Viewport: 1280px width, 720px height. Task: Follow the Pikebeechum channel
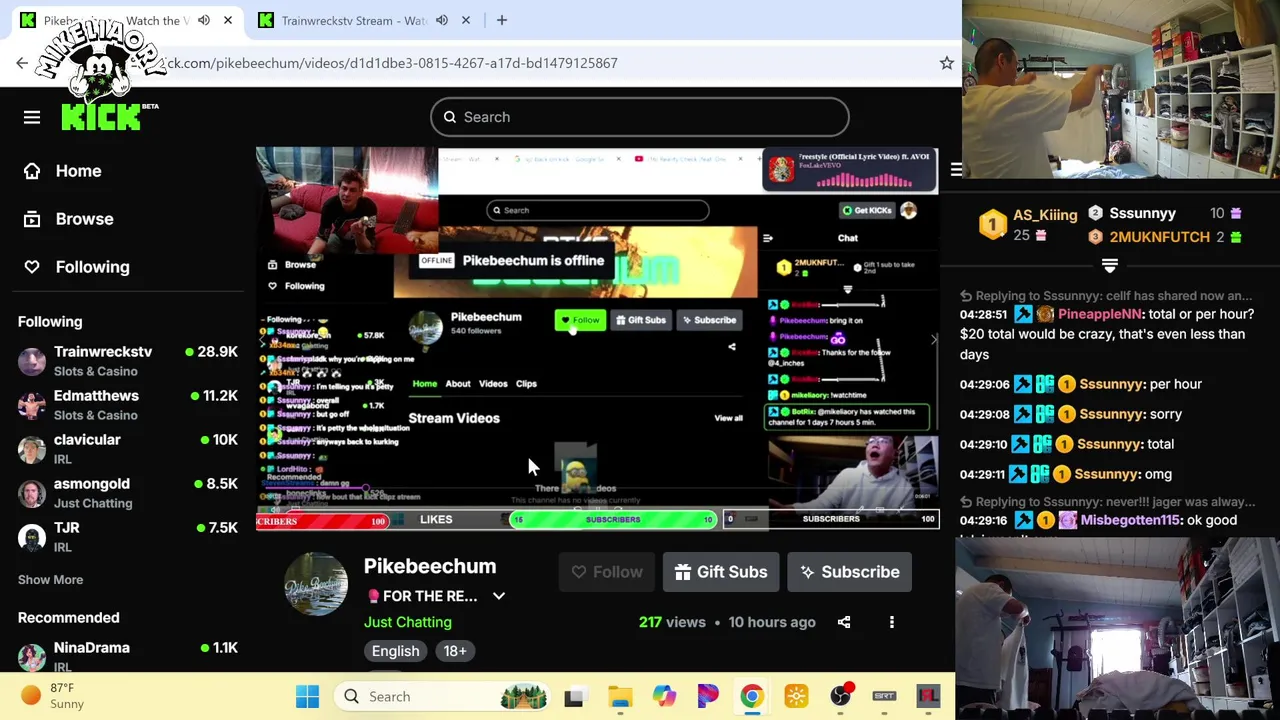pyautogui.click(x=607, y=572)
